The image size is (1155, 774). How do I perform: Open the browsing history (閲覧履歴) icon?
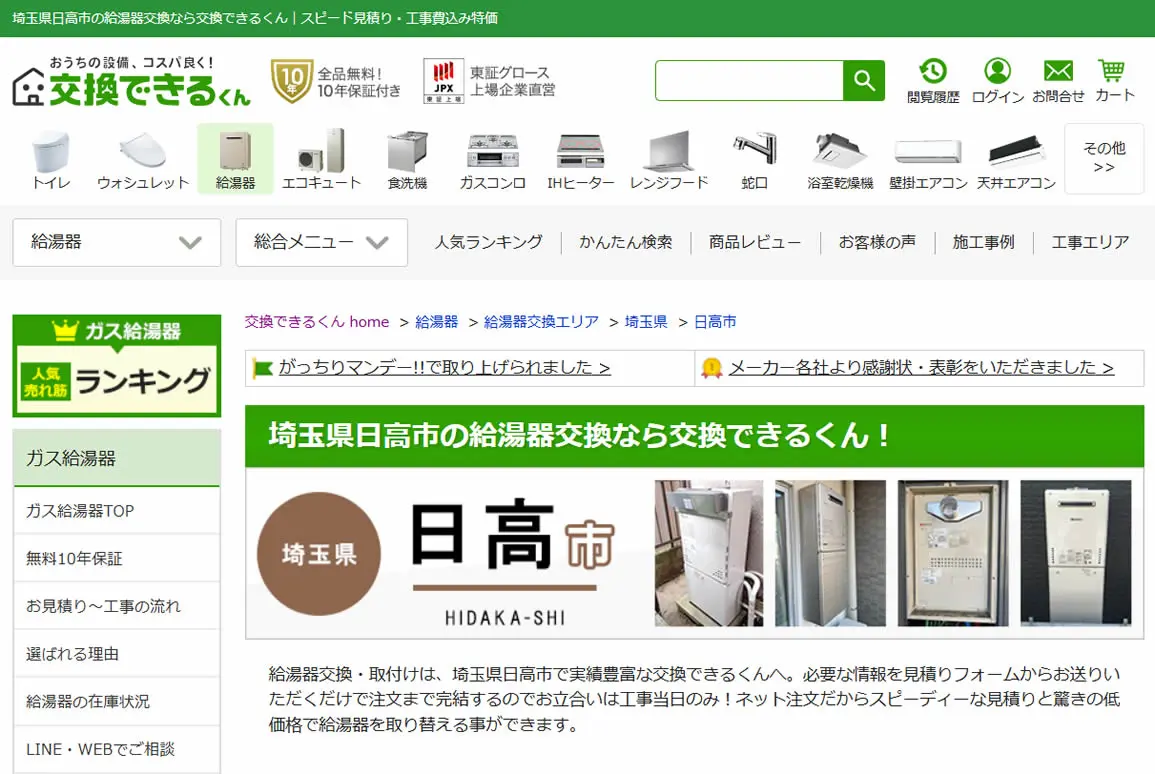click(933, 80)
